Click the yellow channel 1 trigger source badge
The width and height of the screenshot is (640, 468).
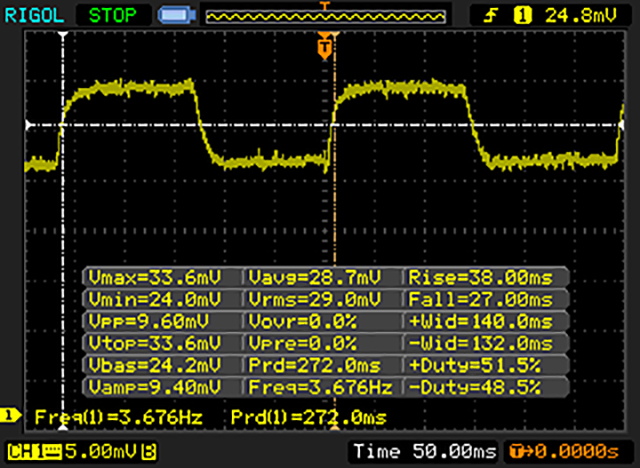click(522, 16)
